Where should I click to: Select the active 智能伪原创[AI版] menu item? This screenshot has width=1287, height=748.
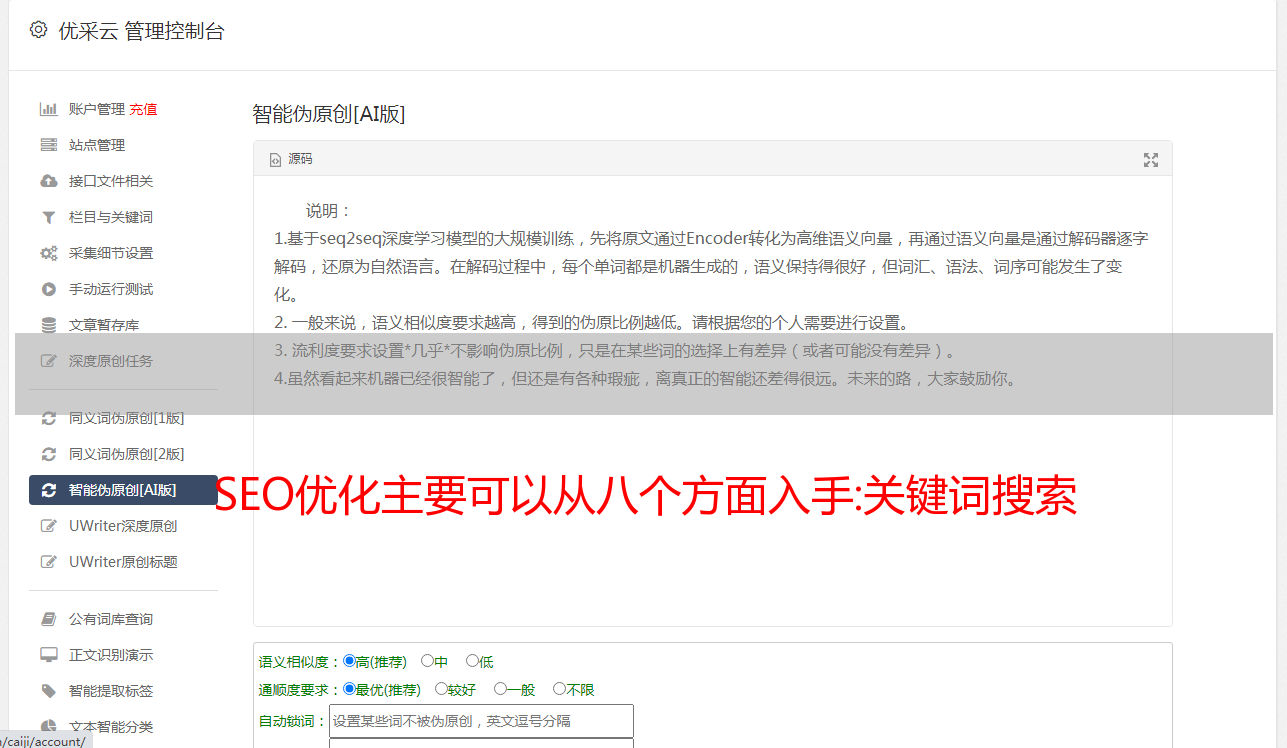pos(124,490)
